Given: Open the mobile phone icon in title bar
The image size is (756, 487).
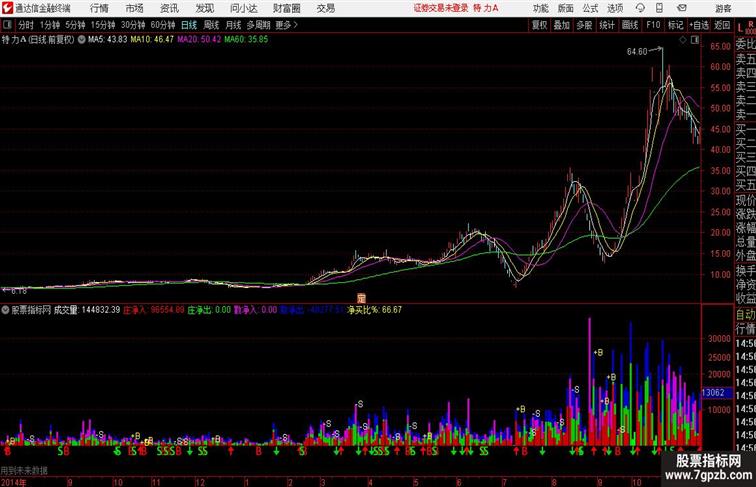Looking at the screenshot, I should pos(659,8).
